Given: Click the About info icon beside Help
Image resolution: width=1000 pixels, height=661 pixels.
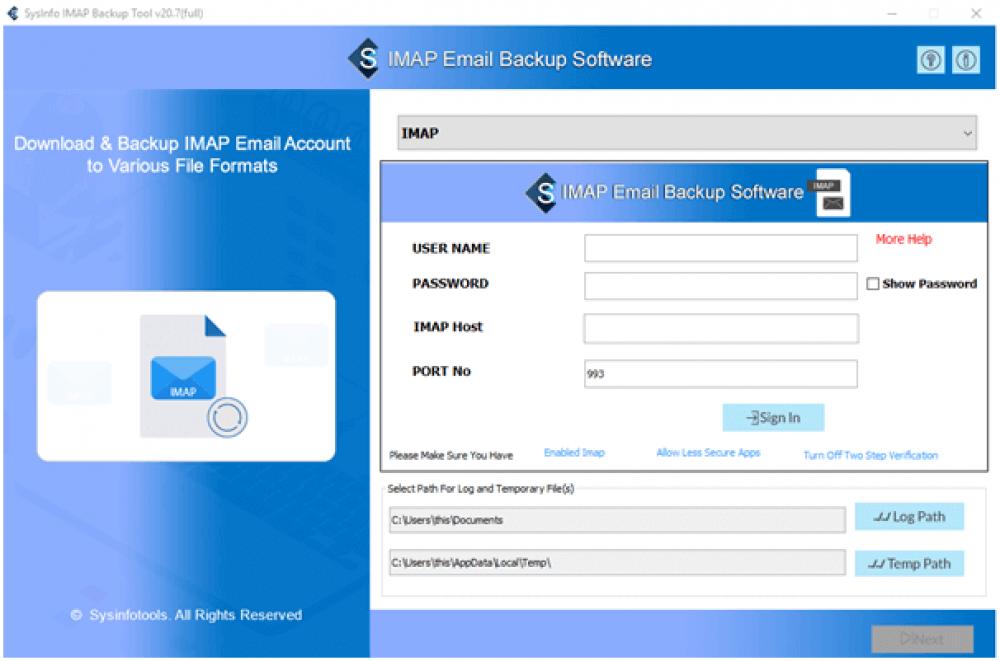Looking at the screenshot, I should coord(966,59).
